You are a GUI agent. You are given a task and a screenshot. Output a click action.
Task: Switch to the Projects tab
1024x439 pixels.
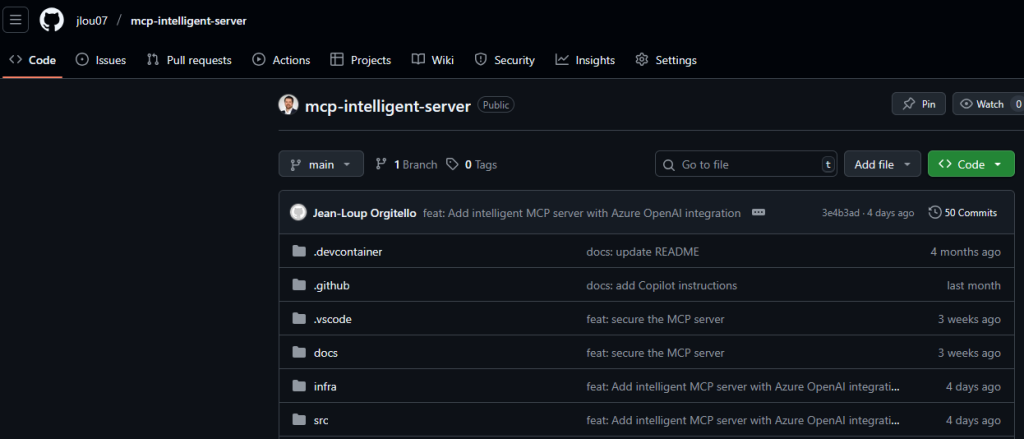[x=360, y=60]
